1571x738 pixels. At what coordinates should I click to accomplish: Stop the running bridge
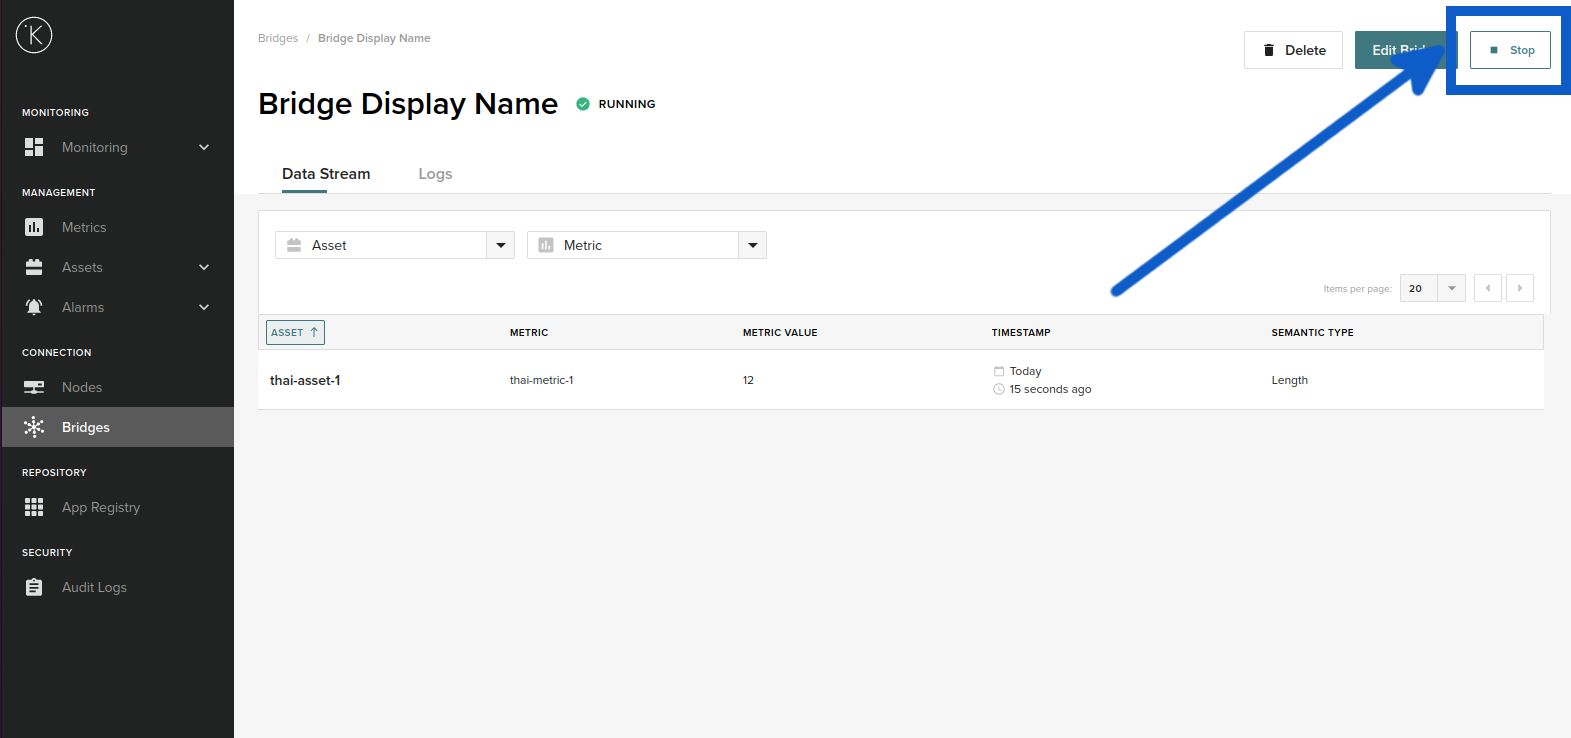click(1510, 50)
